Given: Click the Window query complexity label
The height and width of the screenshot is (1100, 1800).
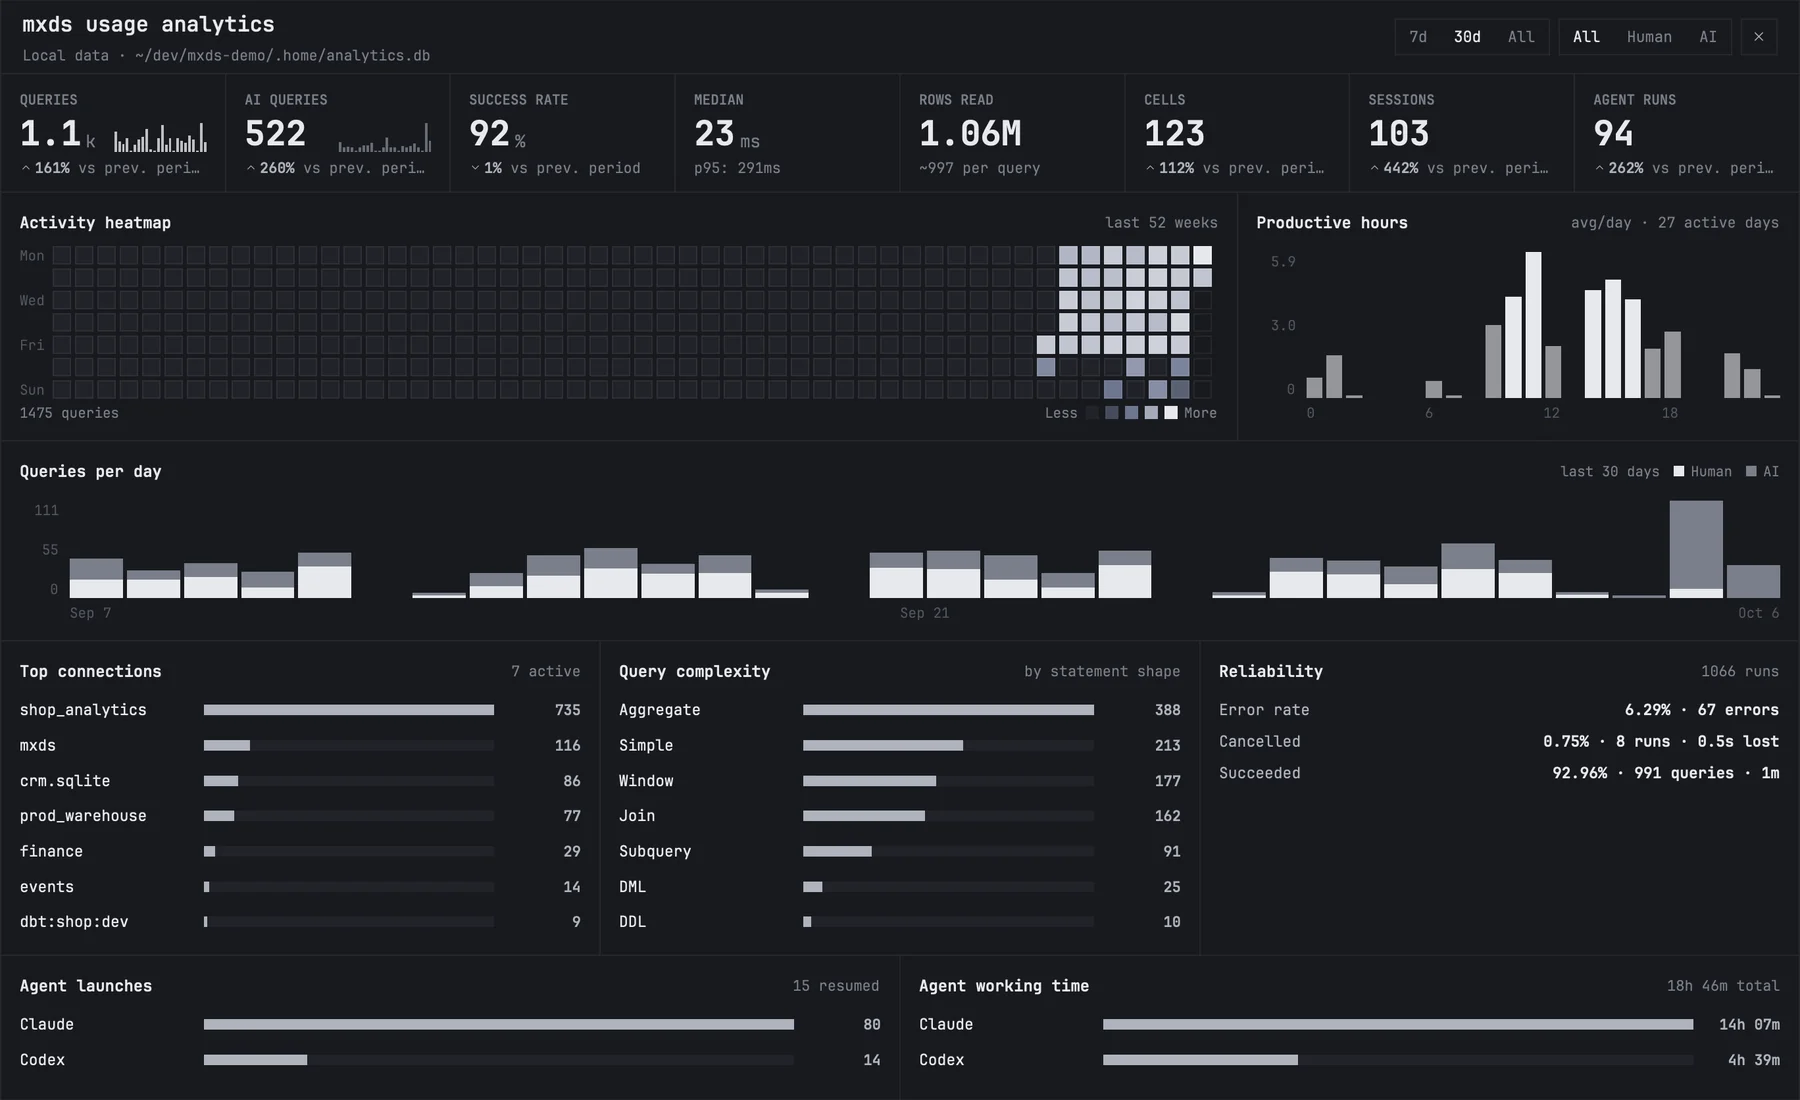Looking at the screenshot, I should pos(646,781).
